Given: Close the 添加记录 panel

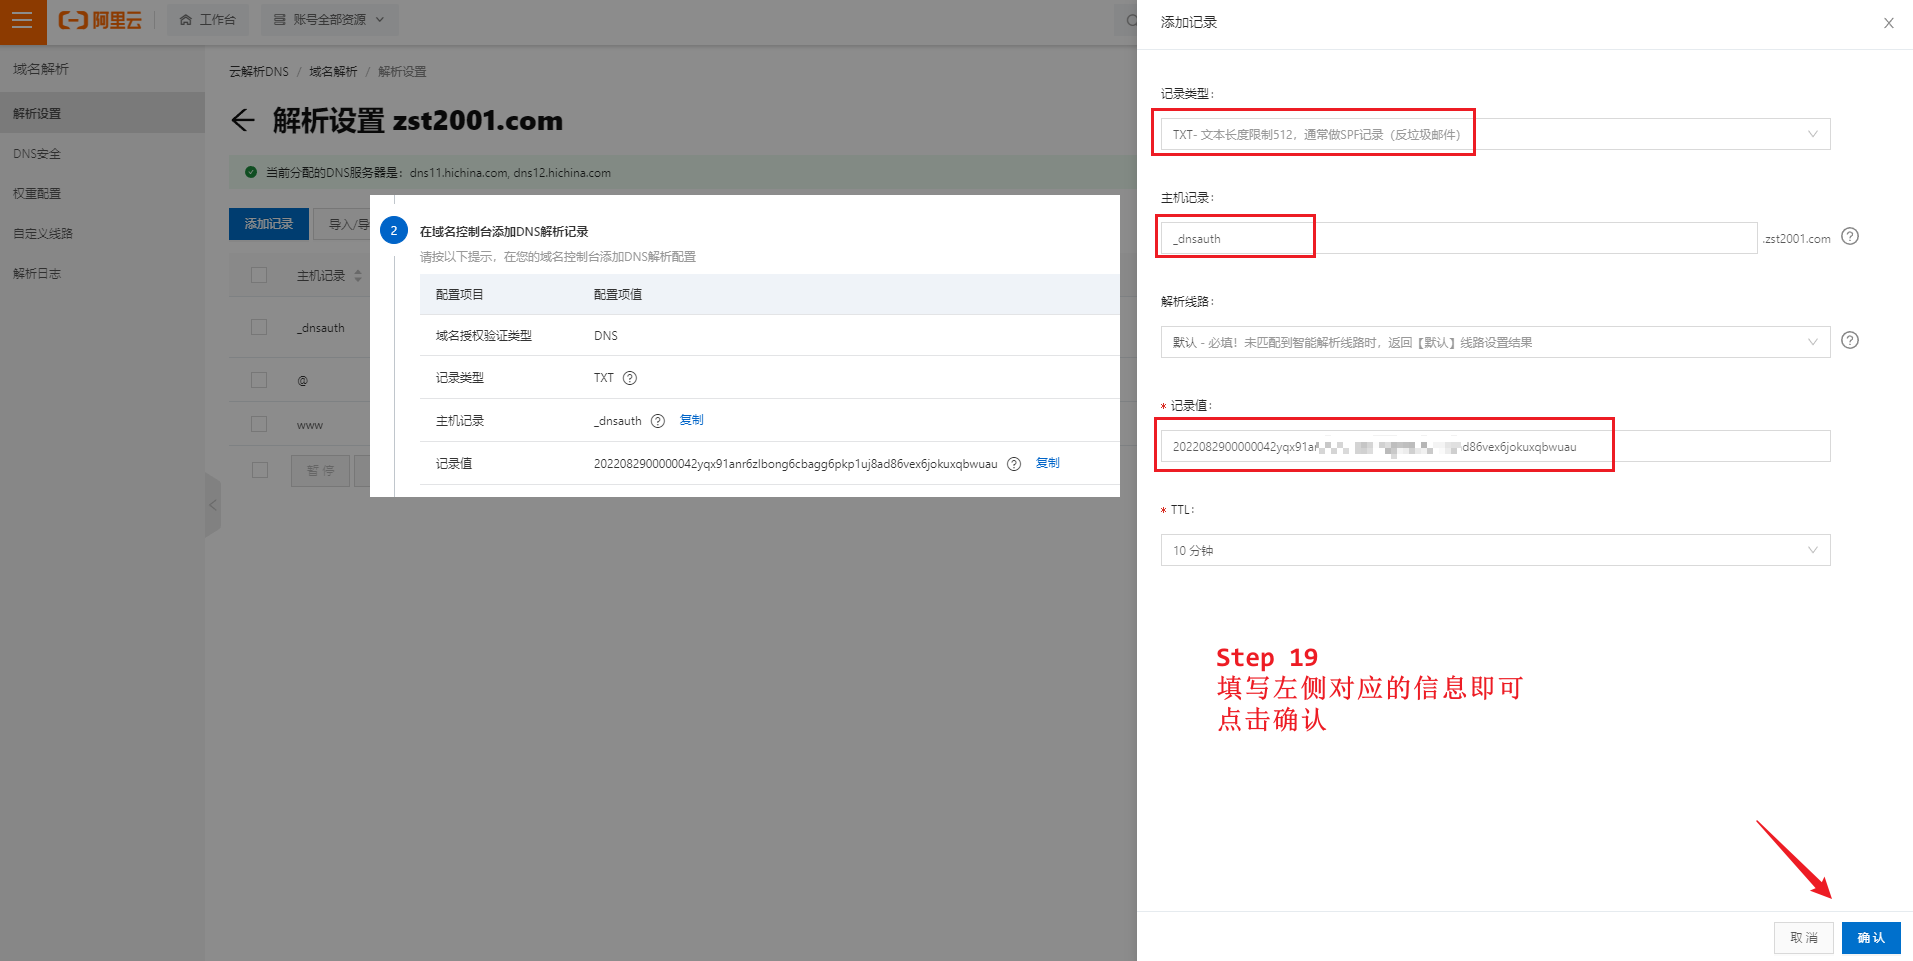Looking at the screenshot, I should click(1889, 23).
